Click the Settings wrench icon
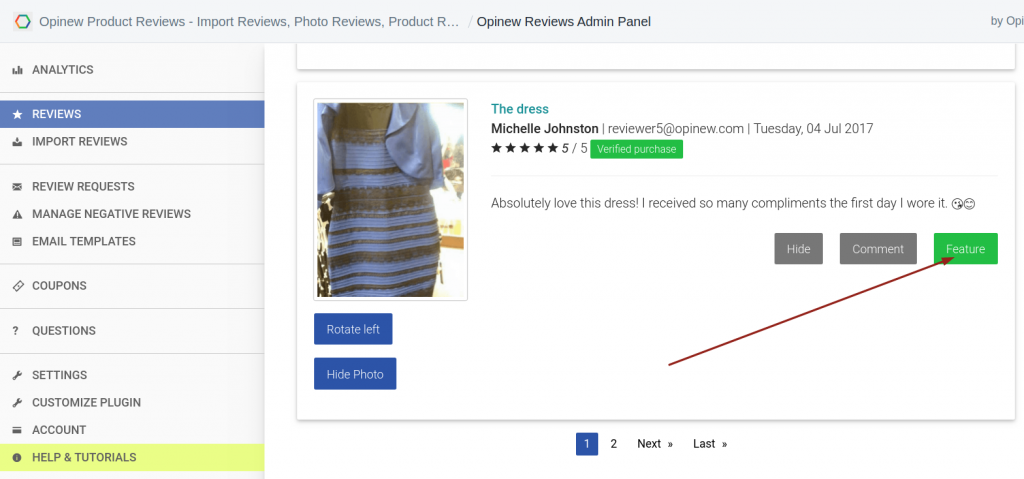Viewport: 1024px width, 479px height. point(18,376)
